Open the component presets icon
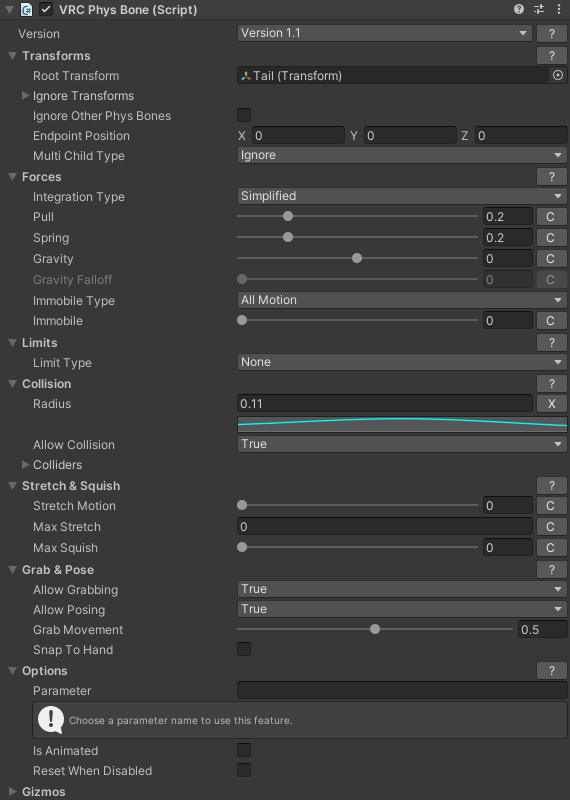The height and width of the screenshot is (800, 570). pos(539,9)
